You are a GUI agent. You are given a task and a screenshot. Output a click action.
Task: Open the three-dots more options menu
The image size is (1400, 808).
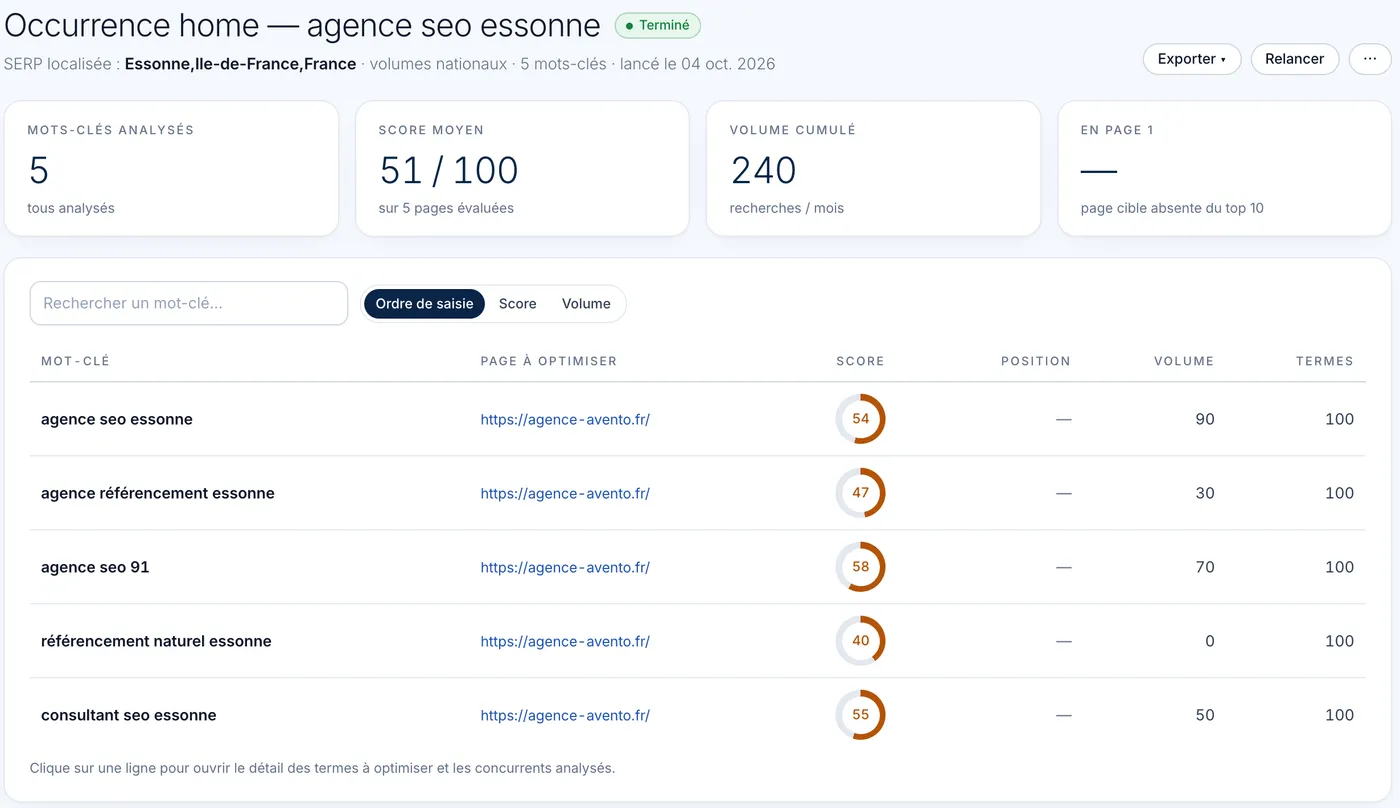click(x=1369, y=59)
